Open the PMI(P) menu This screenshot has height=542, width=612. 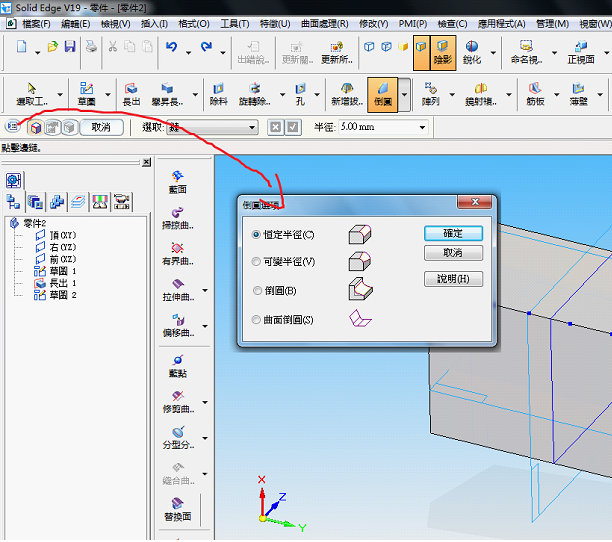pos(413,24)
